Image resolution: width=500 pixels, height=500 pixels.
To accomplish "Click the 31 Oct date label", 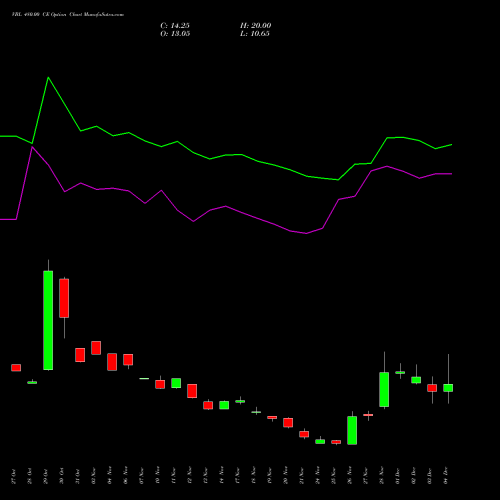I will (x=77, y=476).
